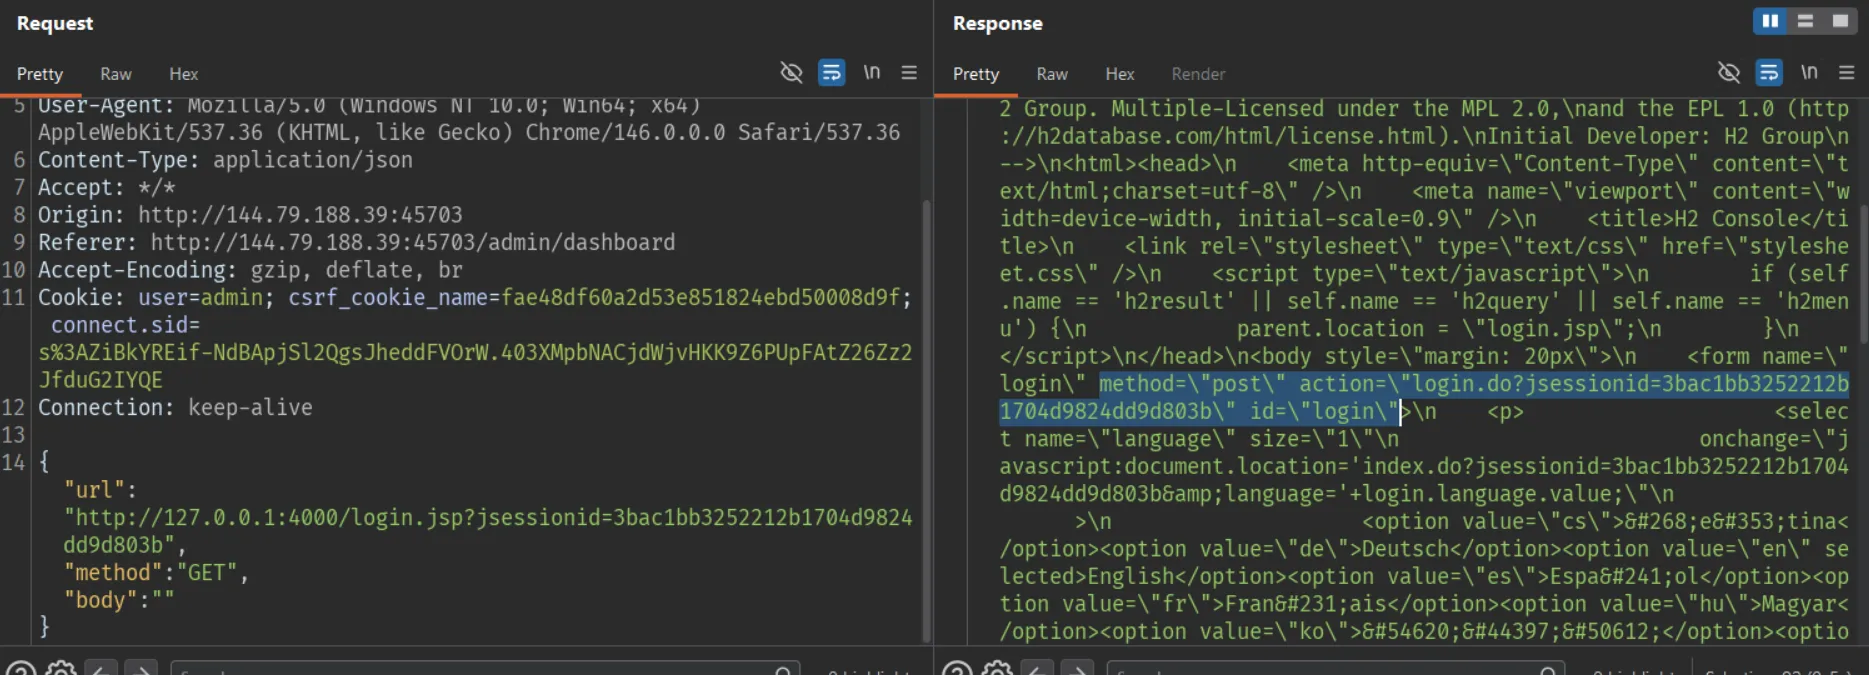Toggle hide non-printable characters in Response panel
1869x675 pixels.
click(x=1729, y=72)
